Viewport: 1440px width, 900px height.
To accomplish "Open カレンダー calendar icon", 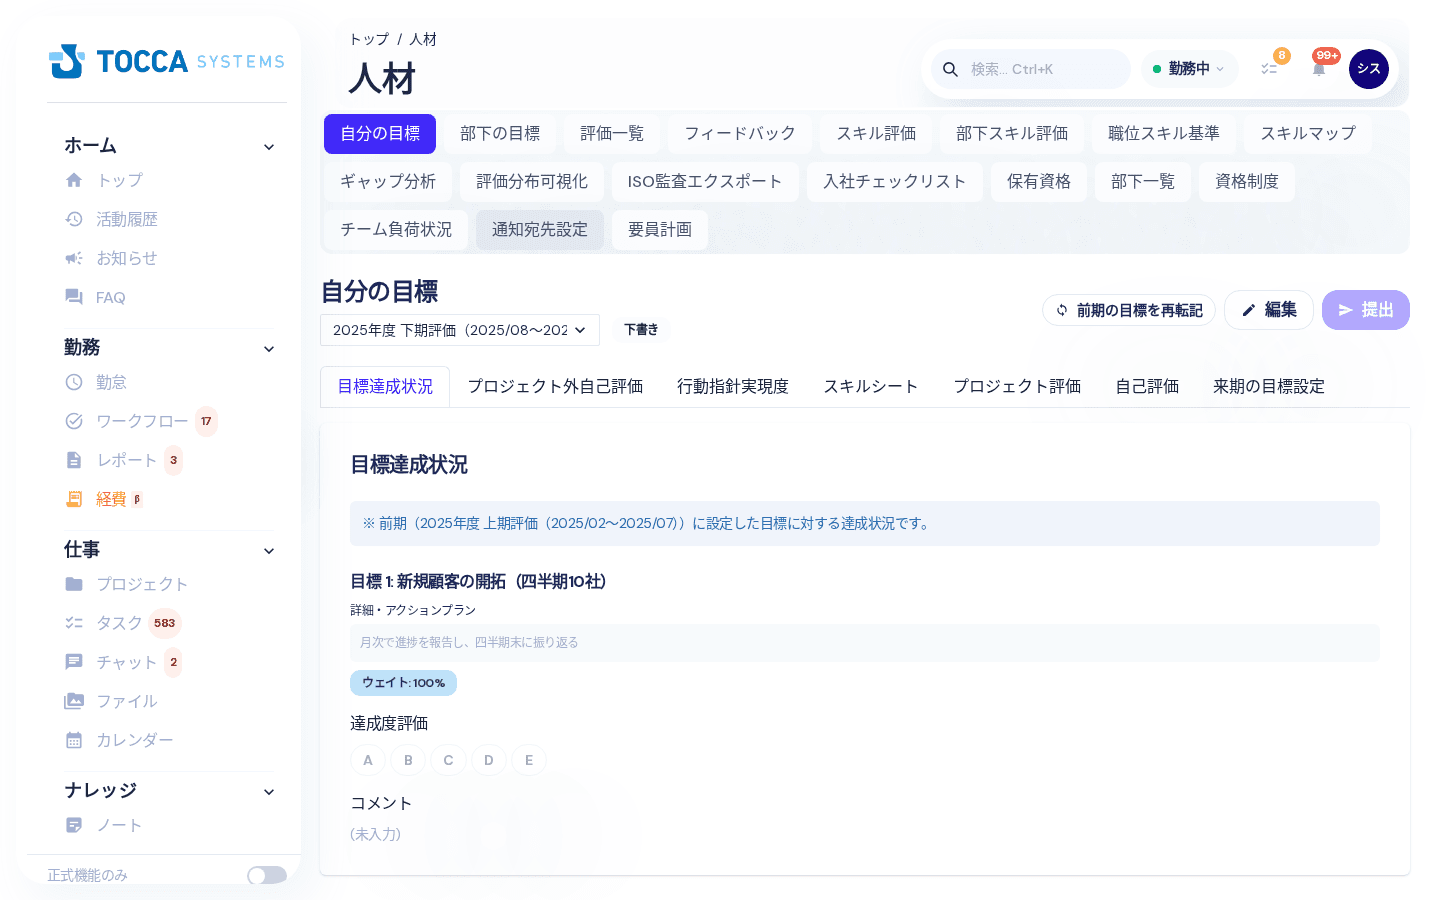I will (74, 740).
